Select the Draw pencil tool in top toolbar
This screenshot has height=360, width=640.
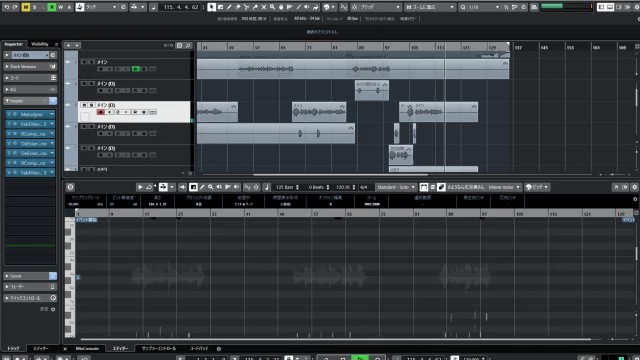(x=229, y=7)
